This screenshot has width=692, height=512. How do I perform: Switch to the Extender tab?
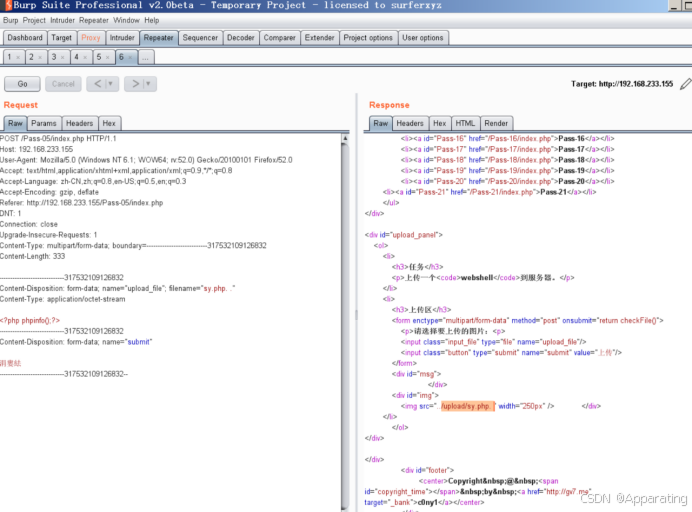coord(320,38)
